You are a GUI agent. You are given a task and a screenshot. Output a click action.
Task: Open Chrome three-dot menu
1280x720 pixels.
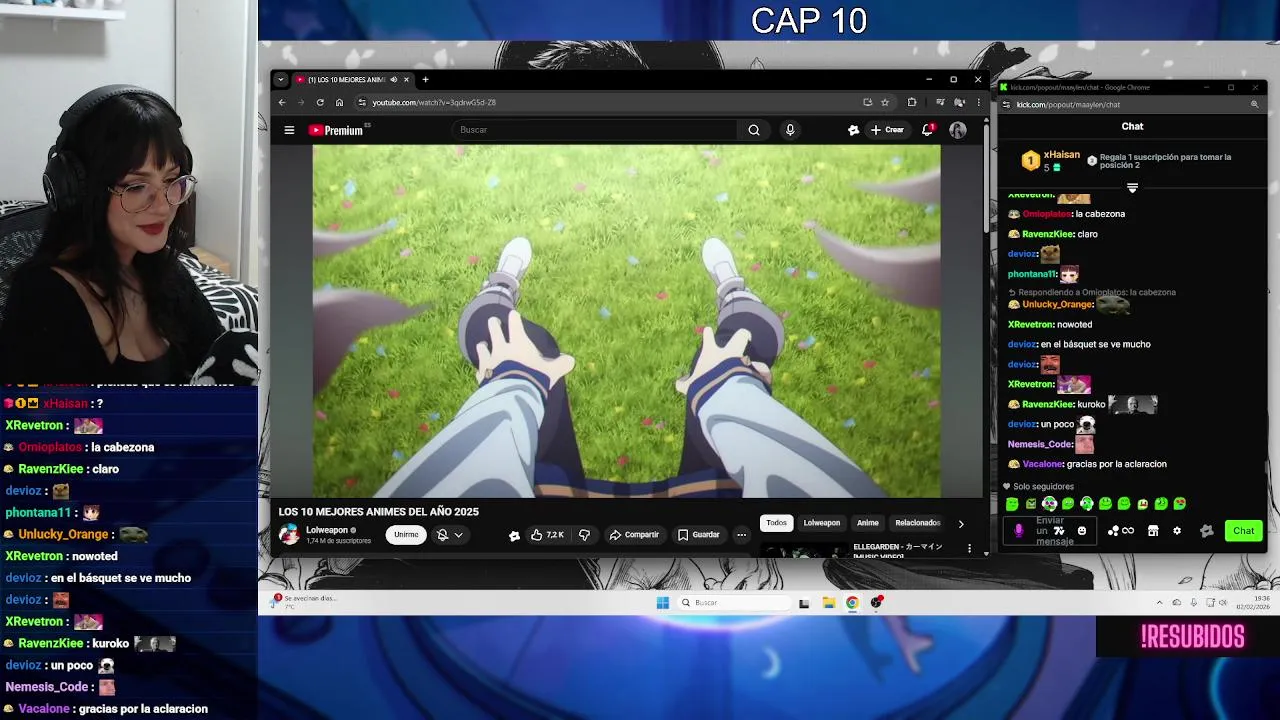pyautogui.click(x=978, y=102)
